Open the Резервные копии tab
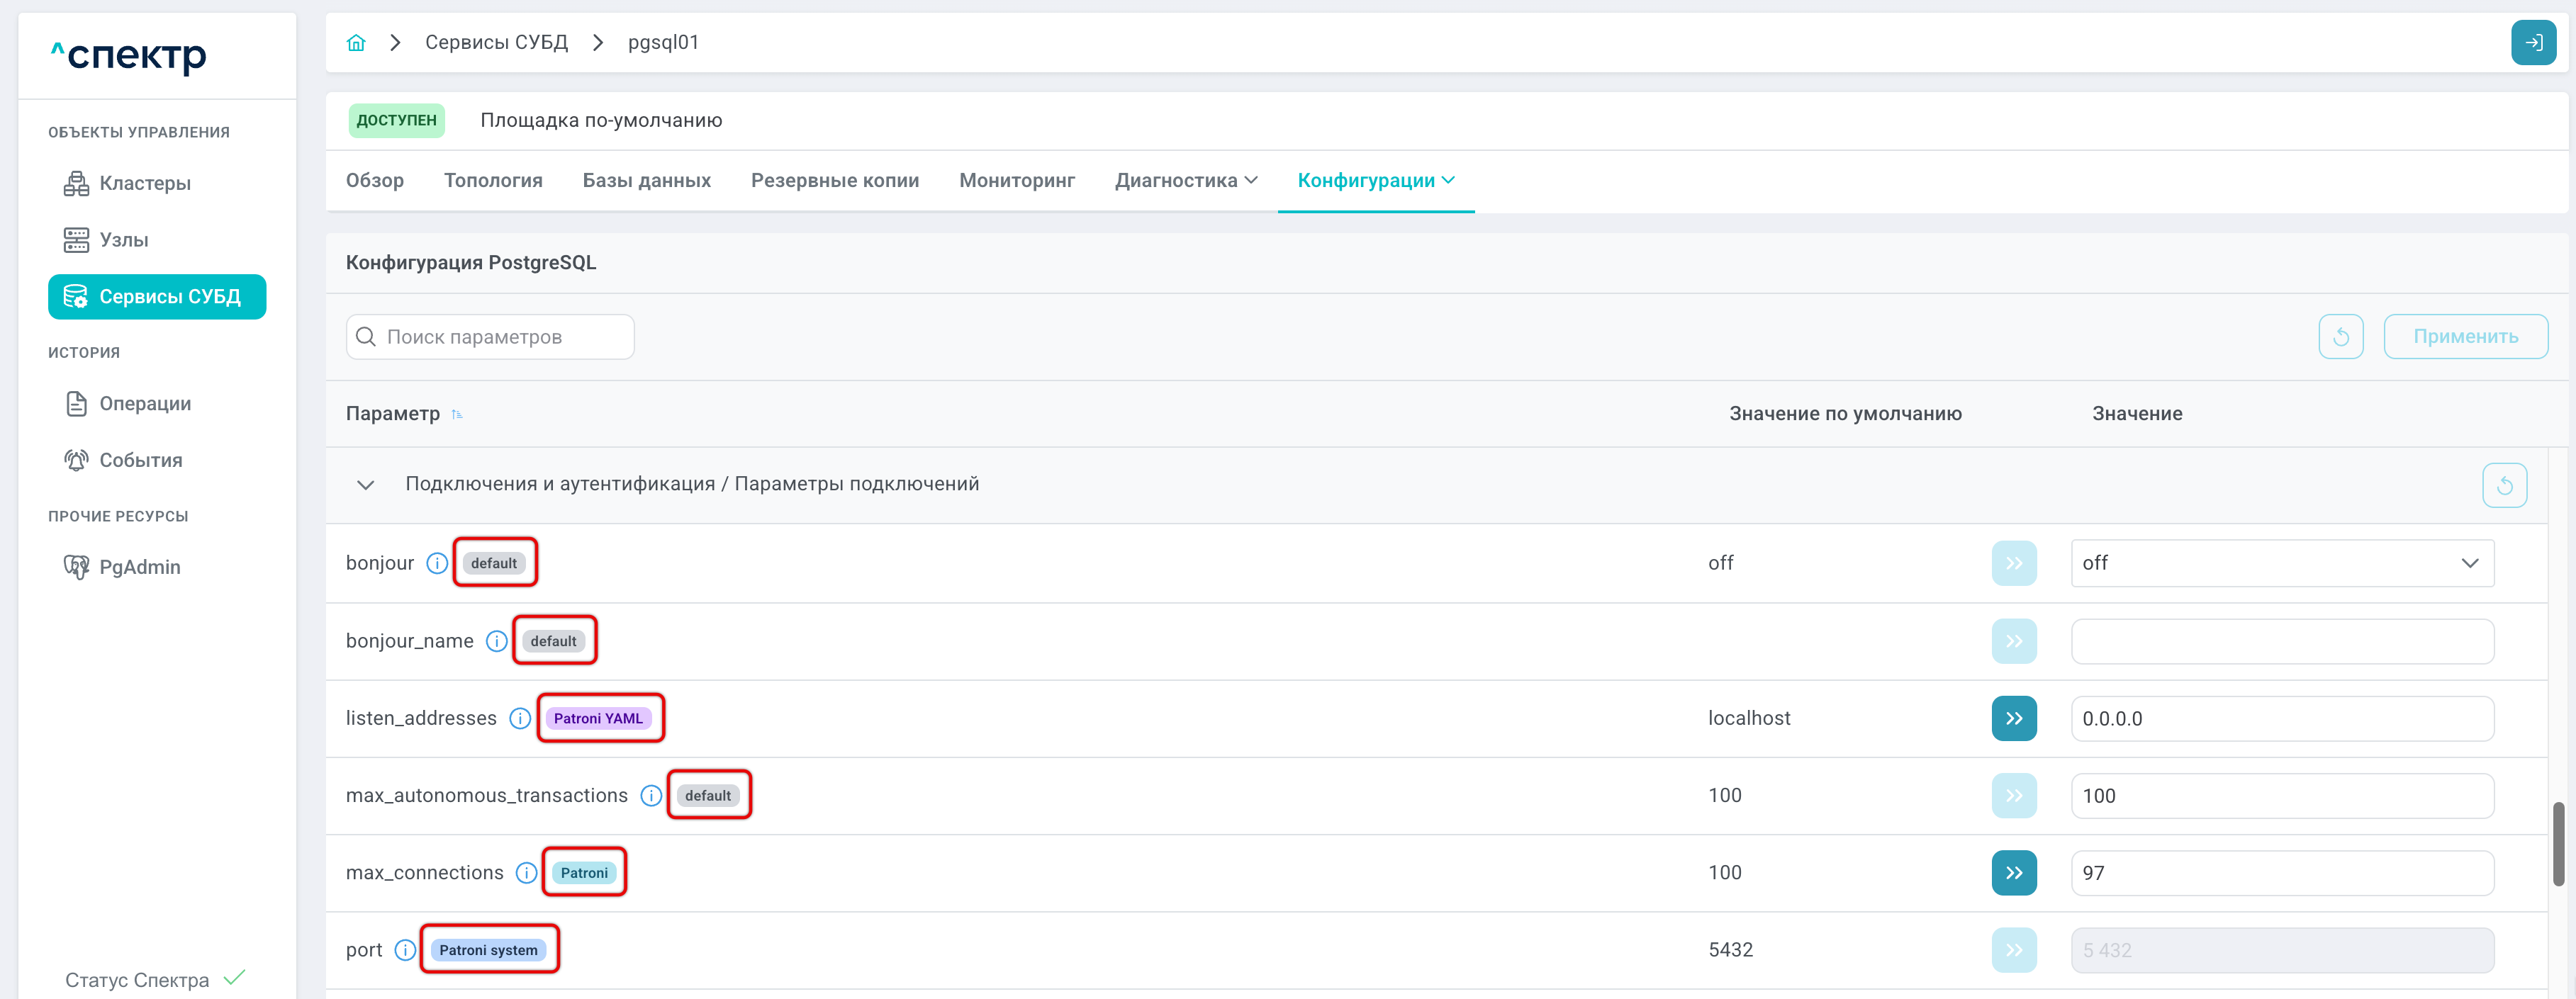This screenshot has width=2576, height=999. (x=834, y=181)
